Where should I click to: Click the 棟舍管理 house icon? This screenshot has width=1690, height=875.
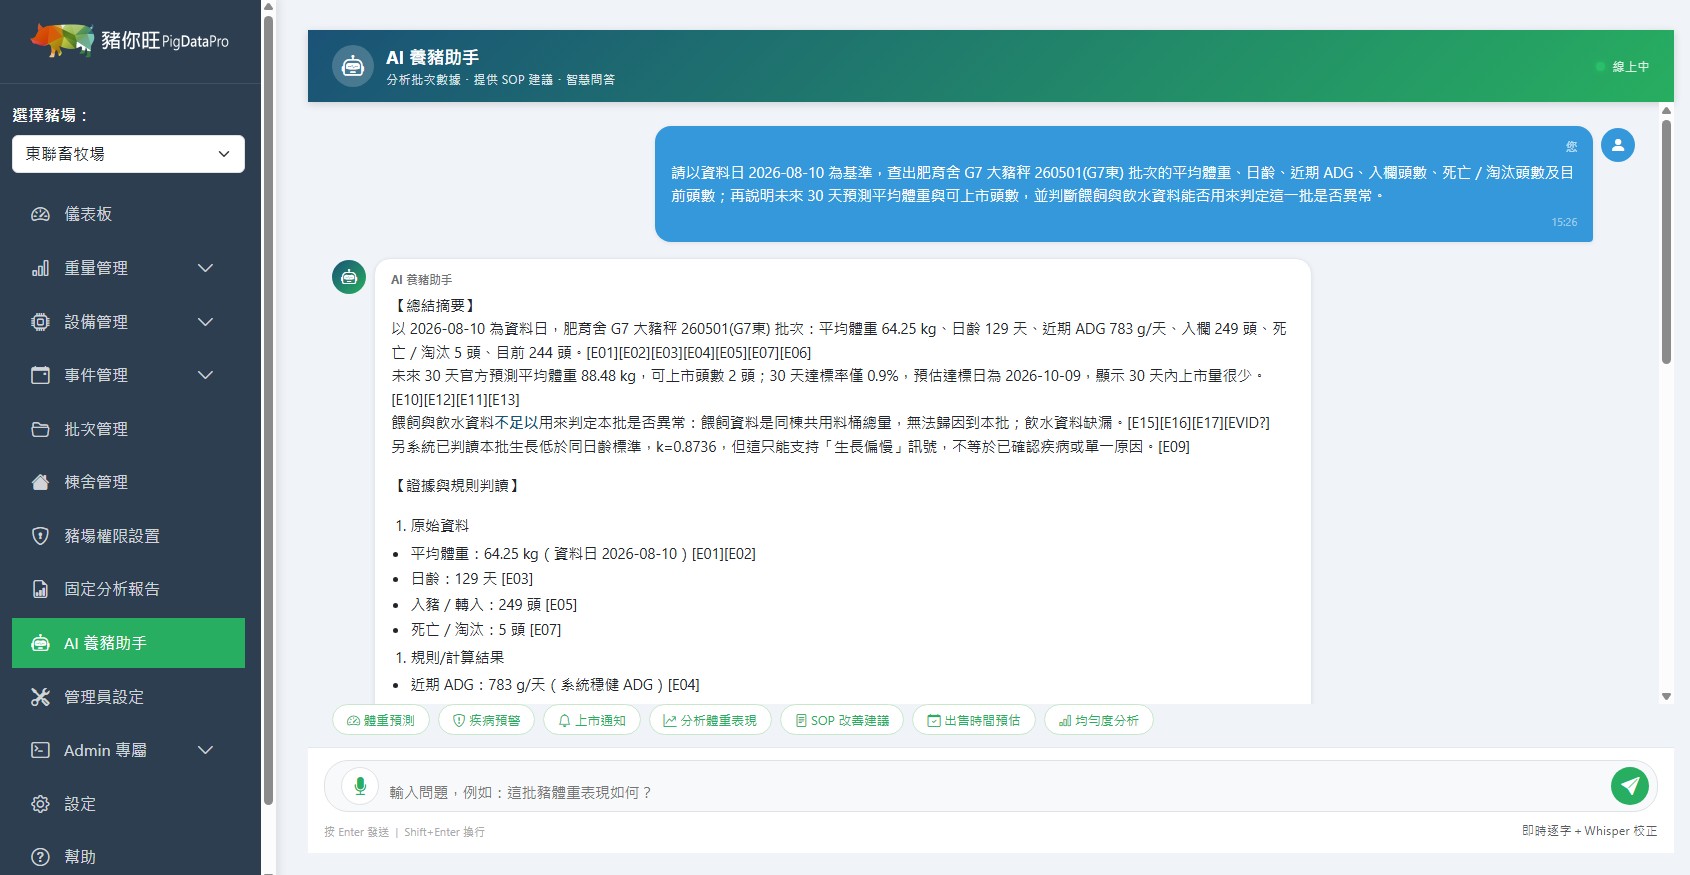coord(40,482)
